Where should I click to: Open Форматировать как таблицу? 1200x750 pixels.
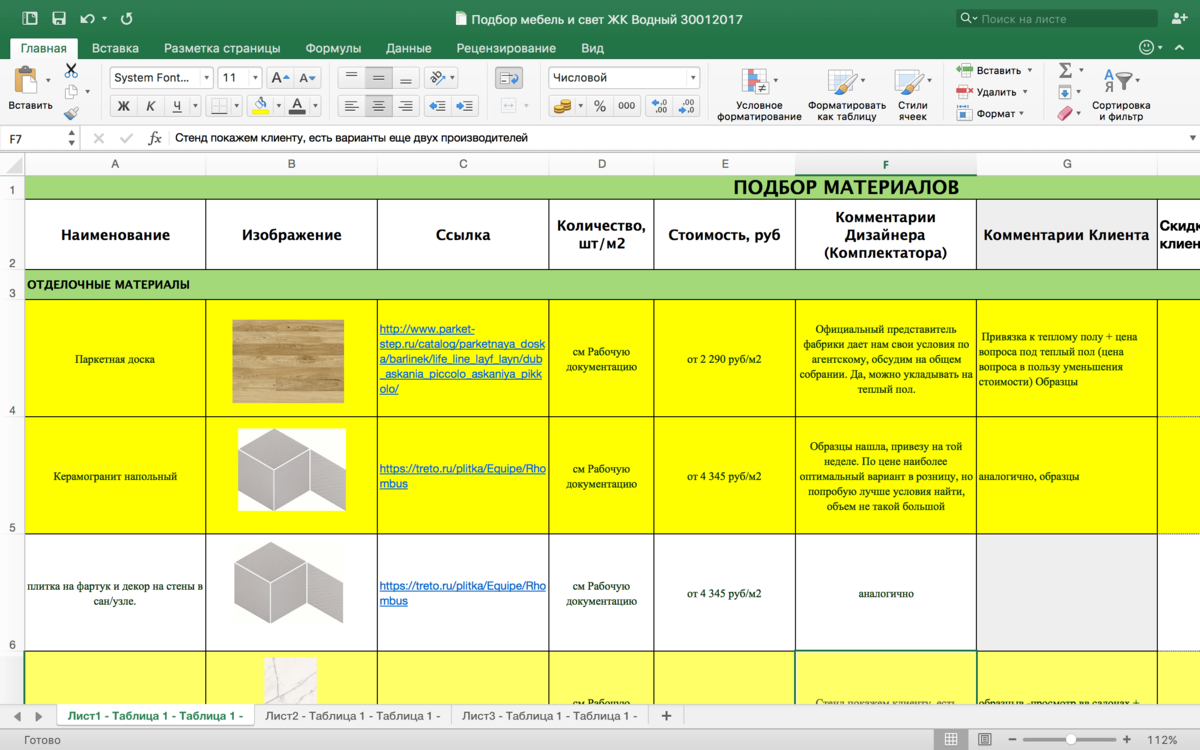[x=847, y=95]
